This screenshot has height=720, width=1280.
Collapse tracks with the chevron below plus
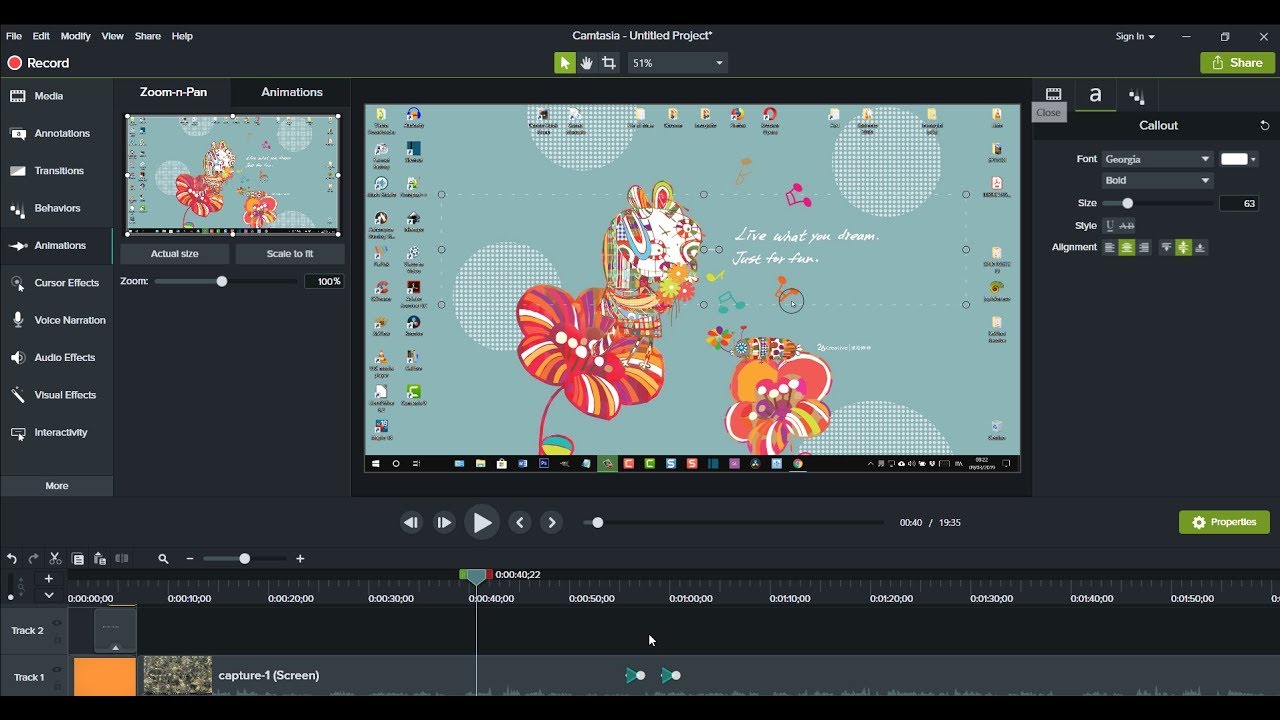48,595
